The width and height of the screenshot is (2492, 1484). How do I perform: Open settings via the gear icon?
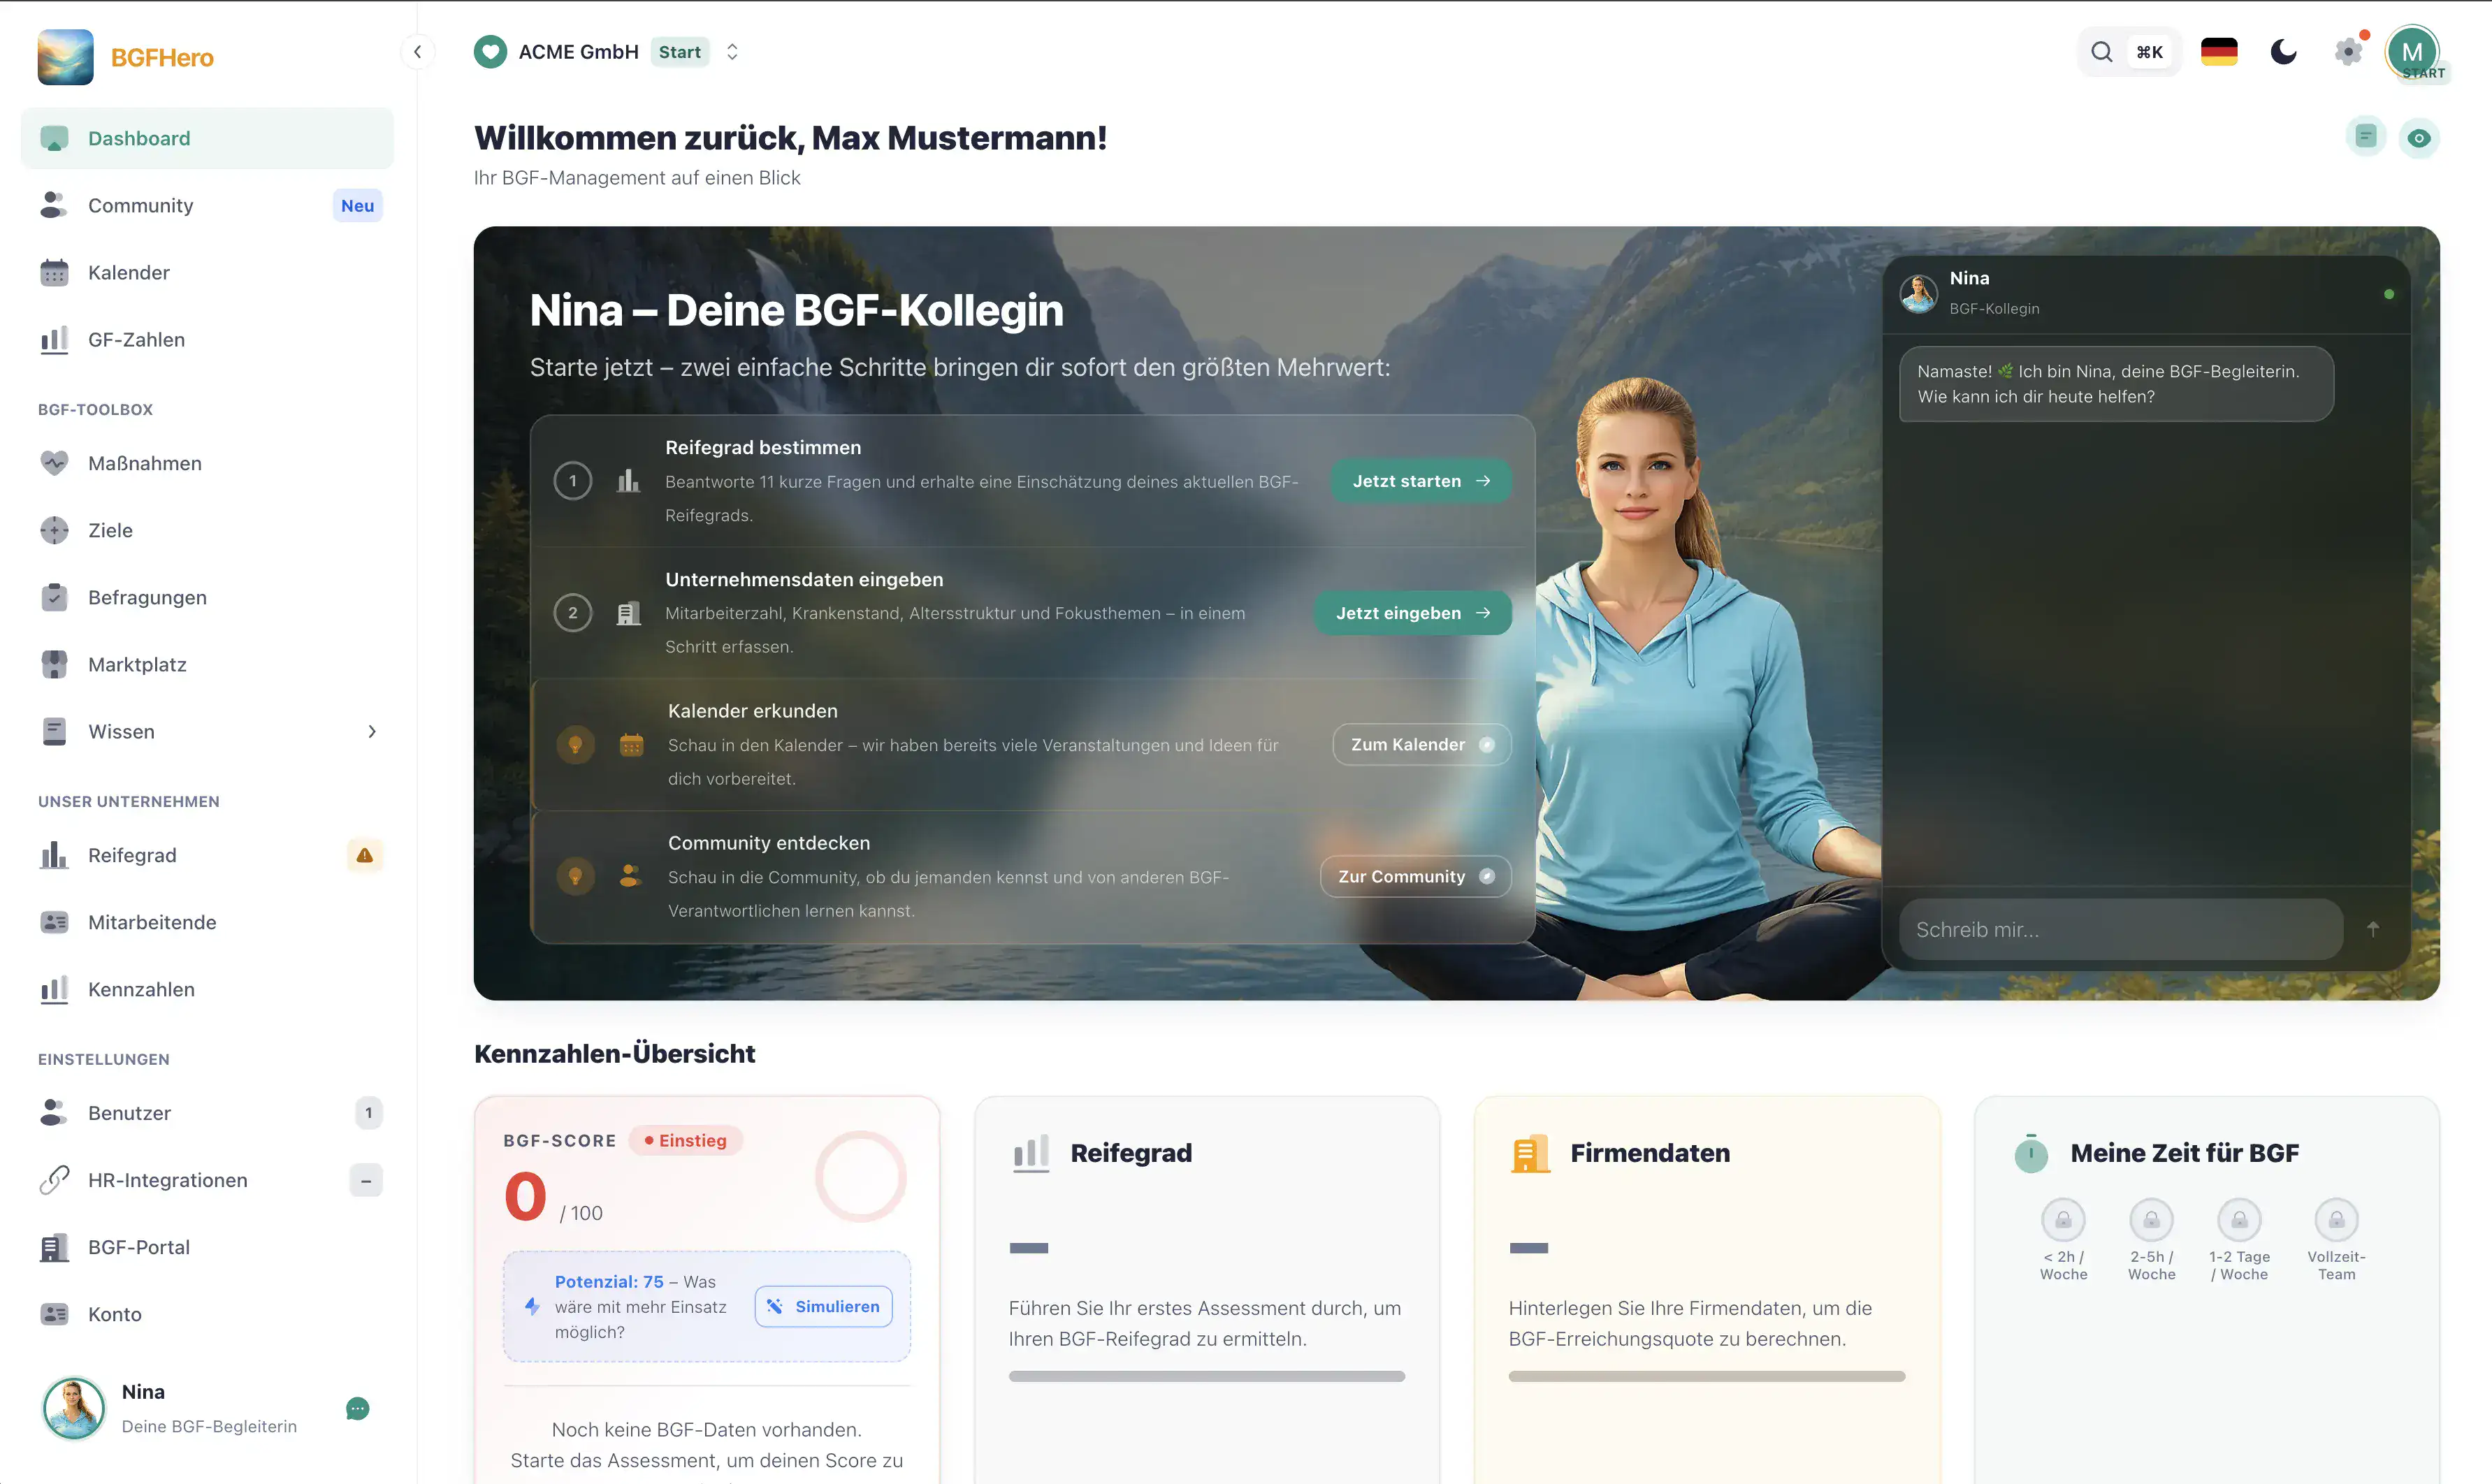click(2347, 51)
